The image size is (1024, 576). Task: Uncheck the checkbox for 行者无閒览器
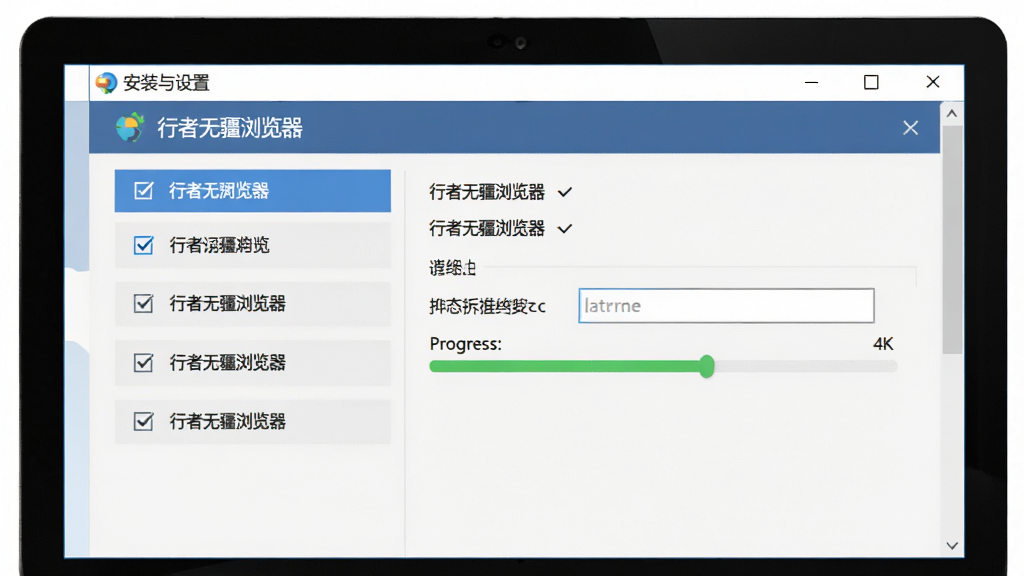[x=144, y=191]
